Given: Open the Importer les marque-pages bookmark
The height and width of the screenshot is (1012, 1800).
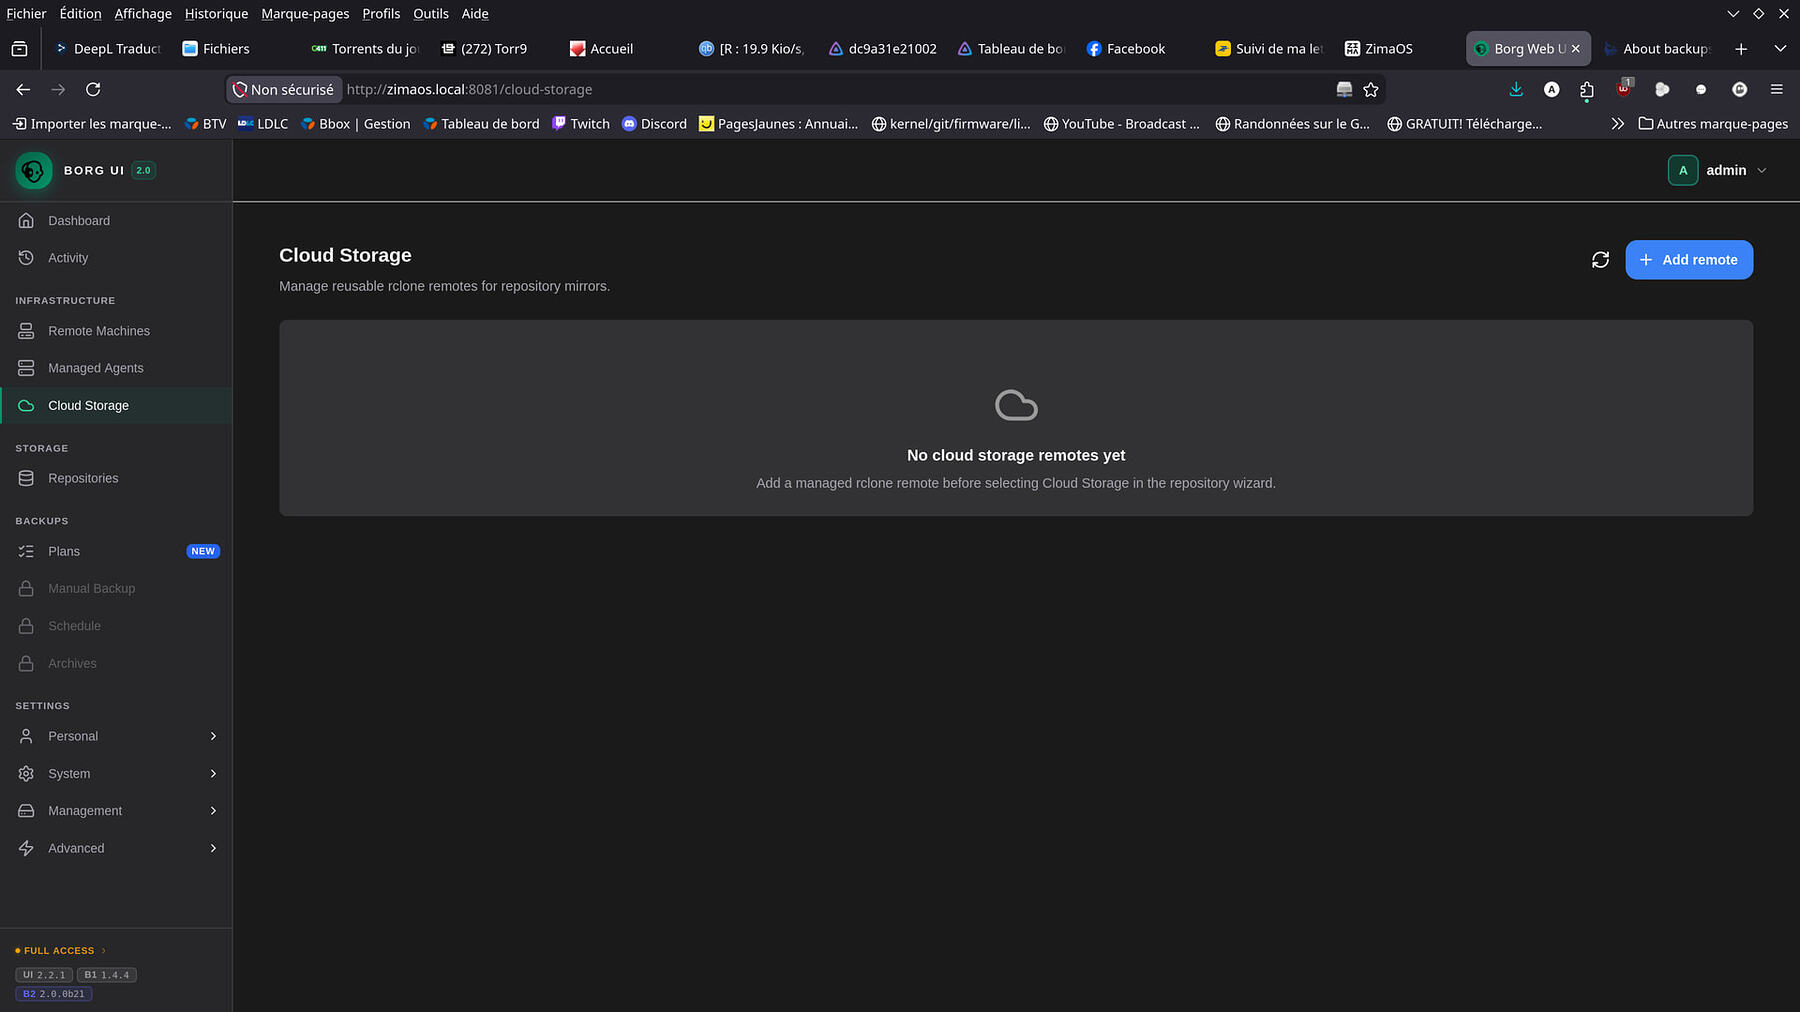Looking at the screenshot, I should [x=91, y=124].
